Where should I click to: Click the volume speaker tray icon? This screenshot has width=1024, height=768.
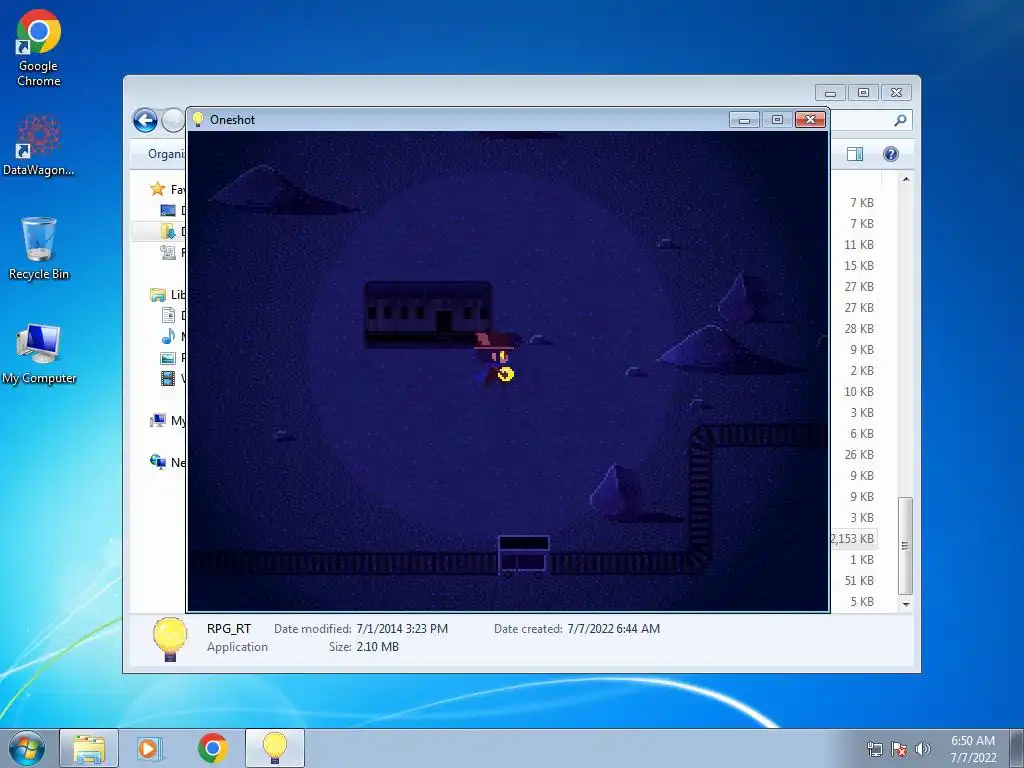(x=923, y=749)
